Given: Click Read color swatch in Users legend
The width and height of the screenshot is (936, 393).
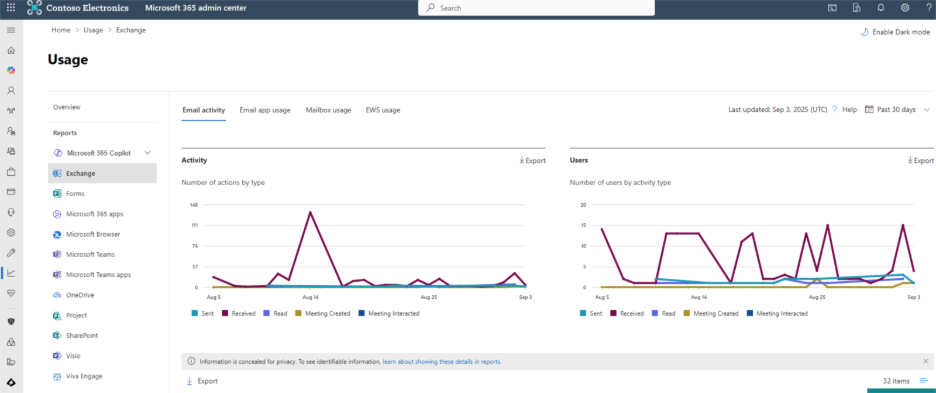Looking at the screenshot, I should (656, 313).
